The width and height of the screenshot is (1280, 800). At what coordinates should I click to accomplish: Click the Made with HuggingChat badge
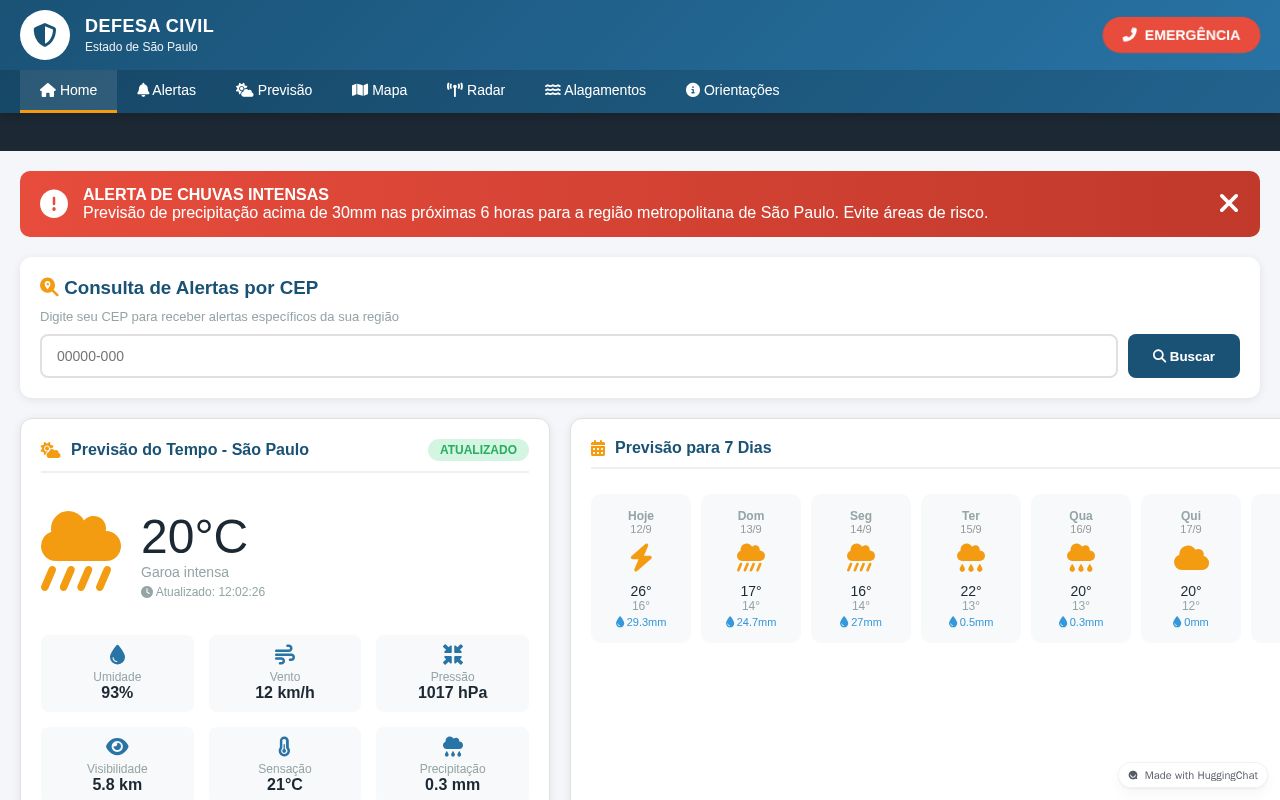[x=1193, y=775]
